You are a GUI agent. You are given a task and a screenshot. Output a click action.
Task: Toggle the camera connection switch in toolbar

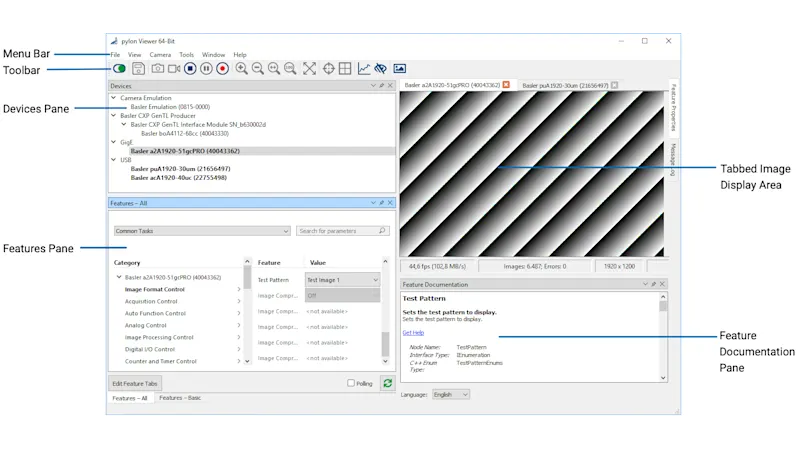(120, 69)
